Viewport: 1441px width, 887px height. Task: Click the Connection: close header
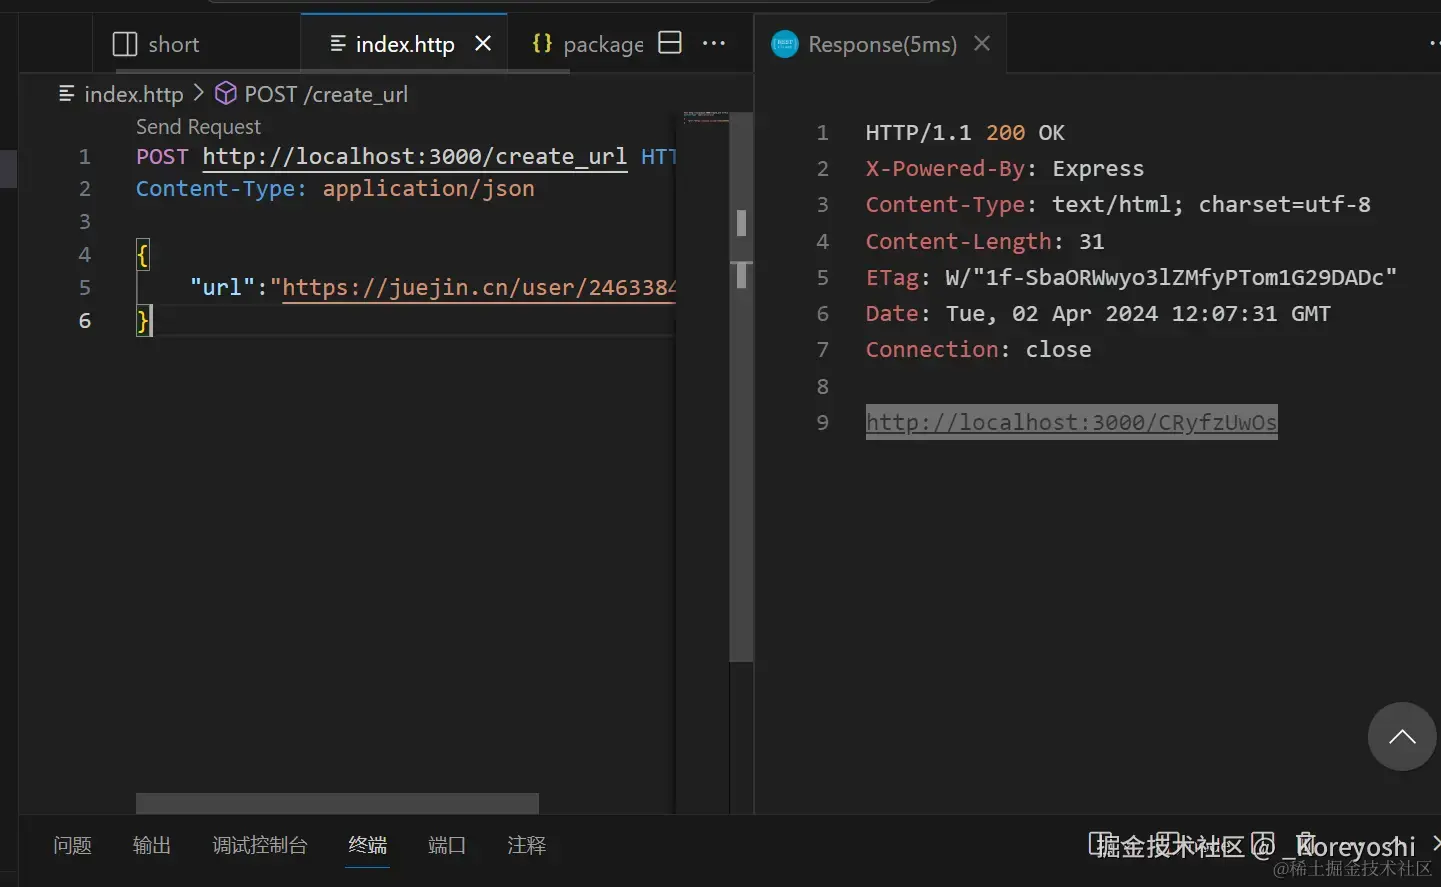click(x=978, y=350)
